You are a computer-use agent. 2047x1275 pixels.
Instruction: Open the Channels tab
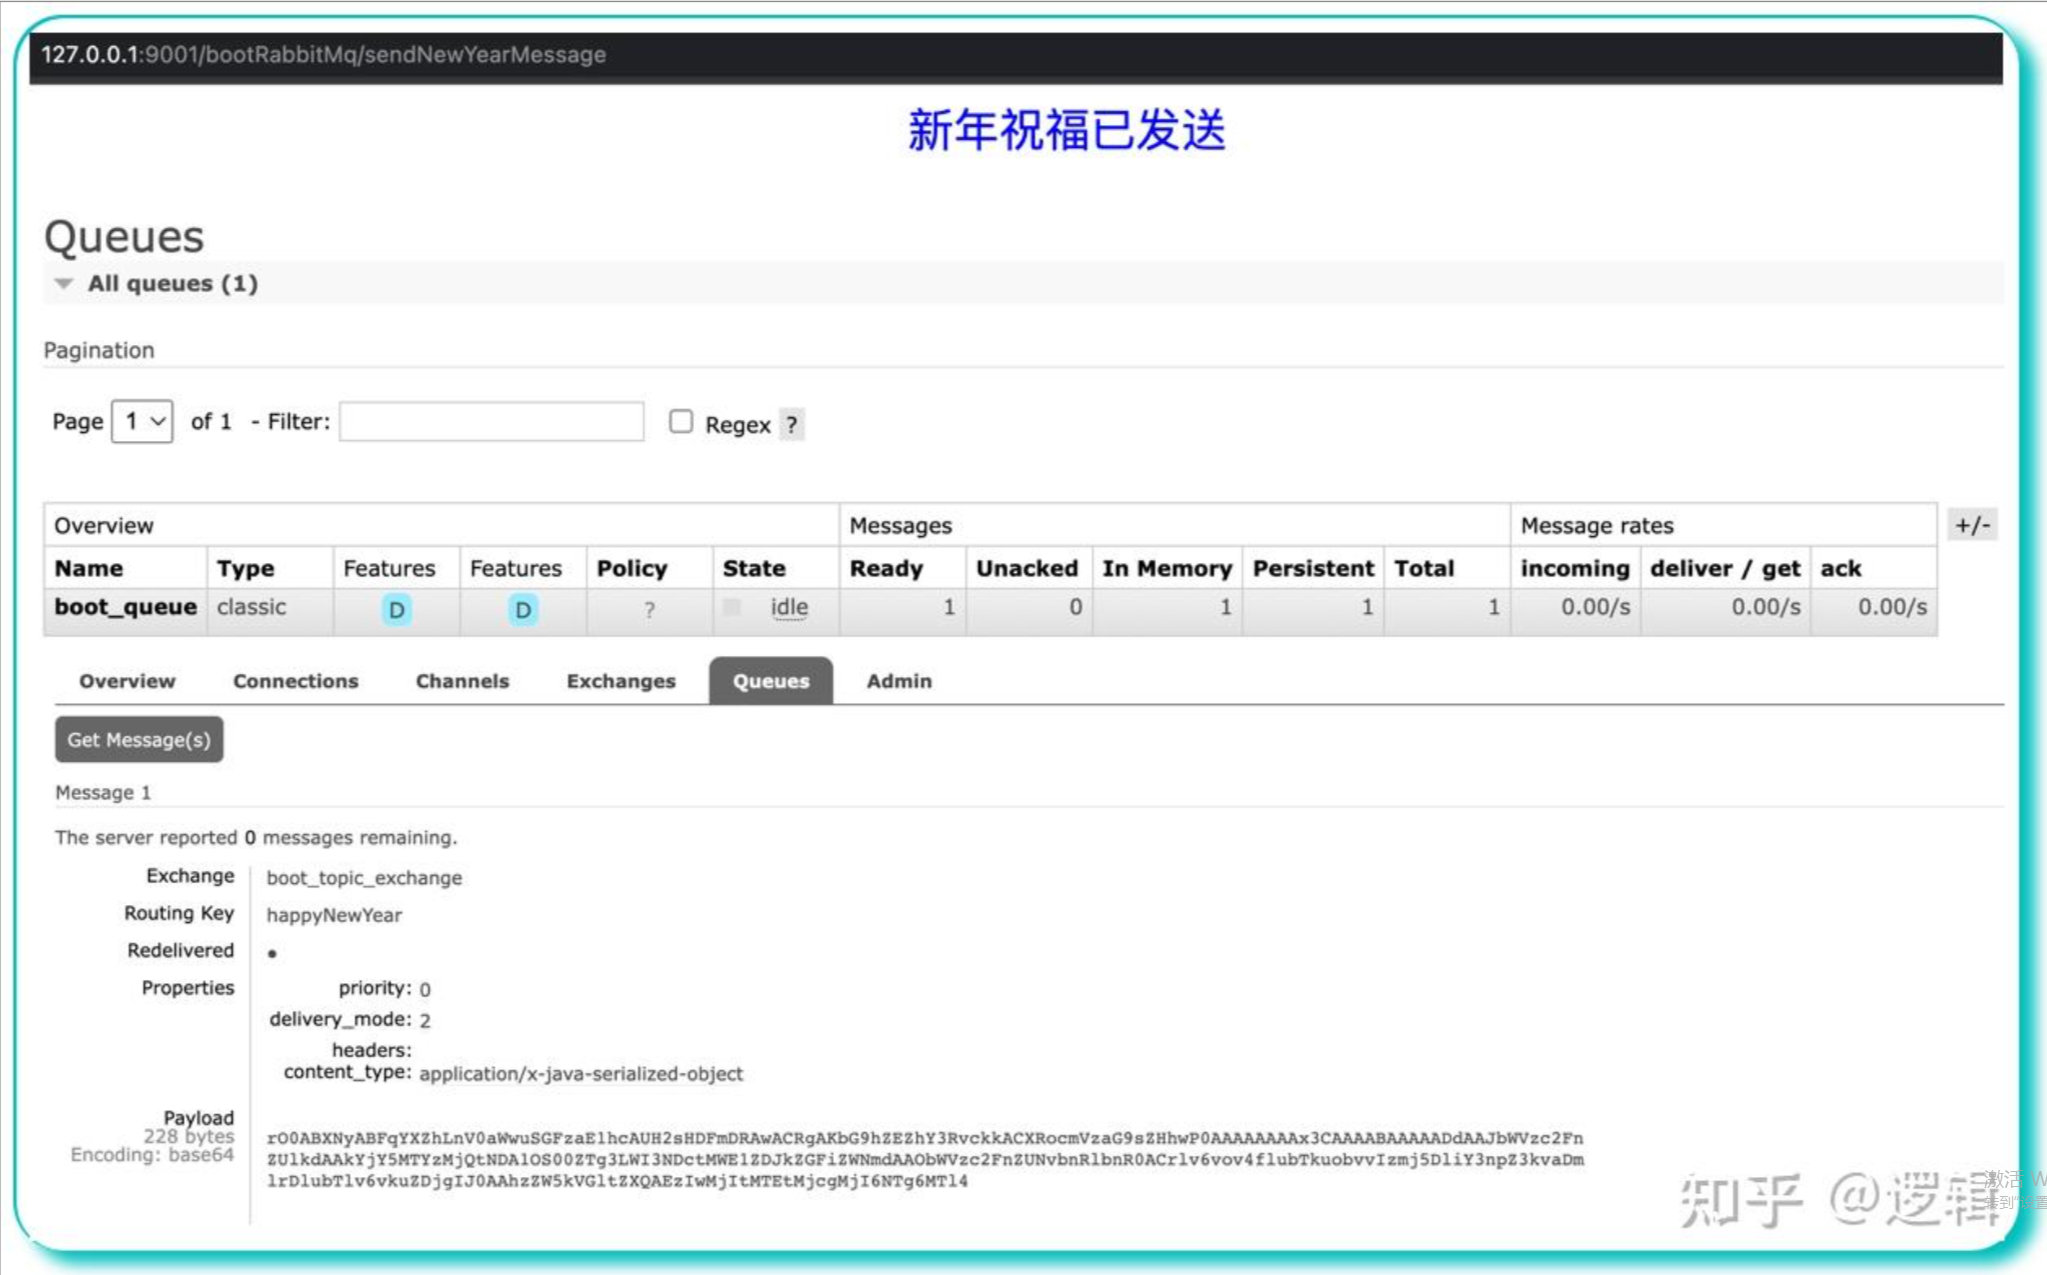pyautogui.click(x=462, y=681)
